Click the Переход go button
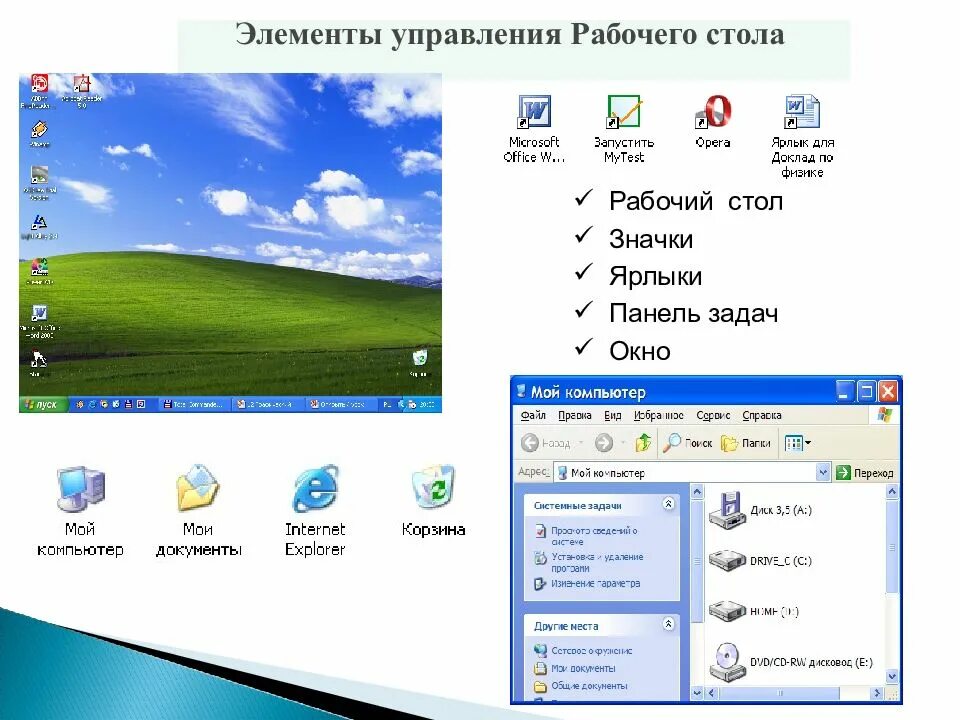Screen dimensions: 960x720 [864, 473]
